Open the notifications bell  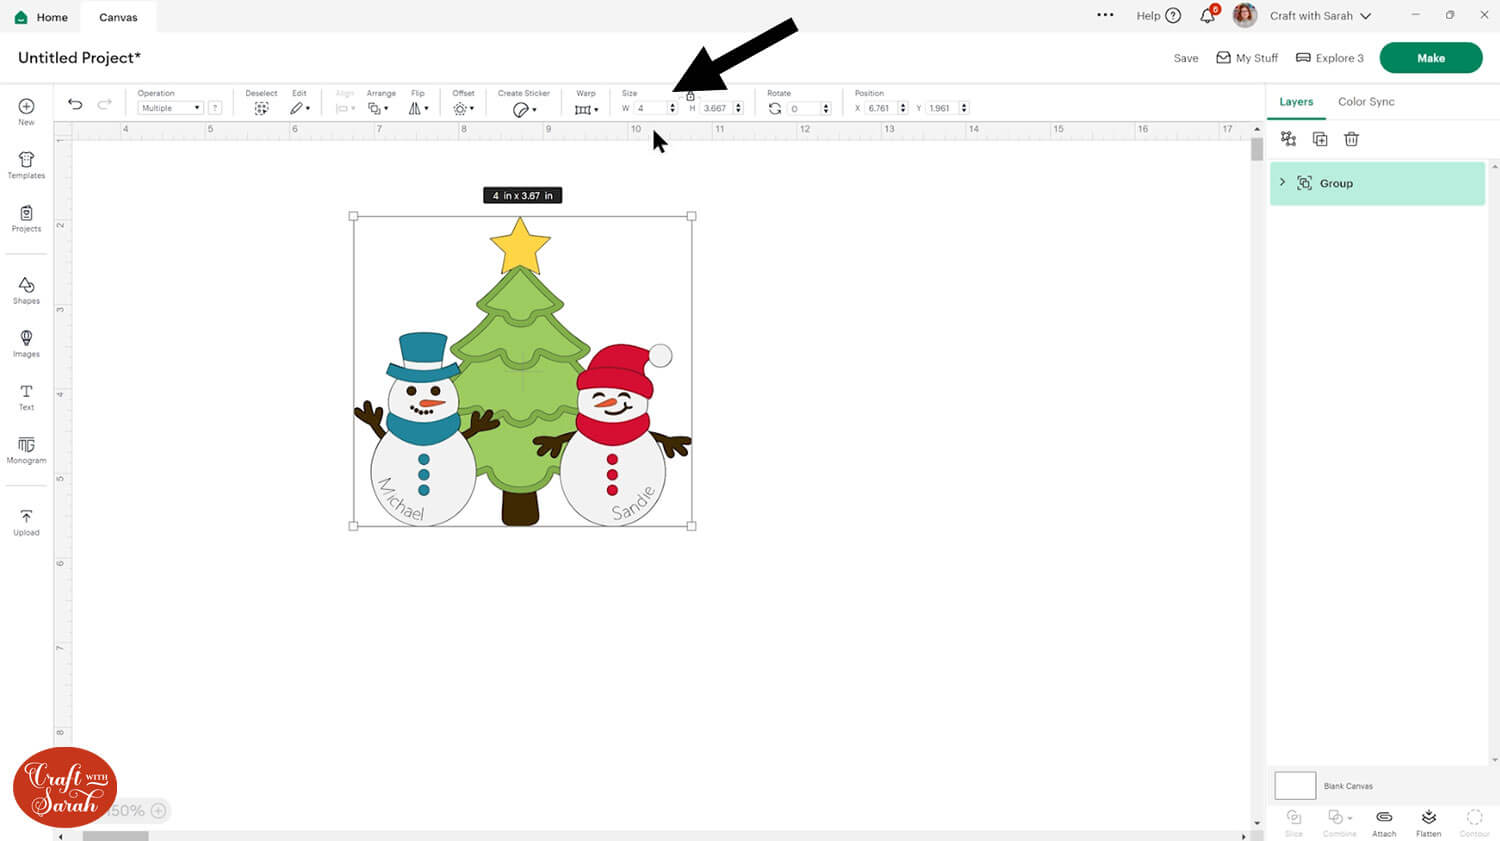(1208, 16)
